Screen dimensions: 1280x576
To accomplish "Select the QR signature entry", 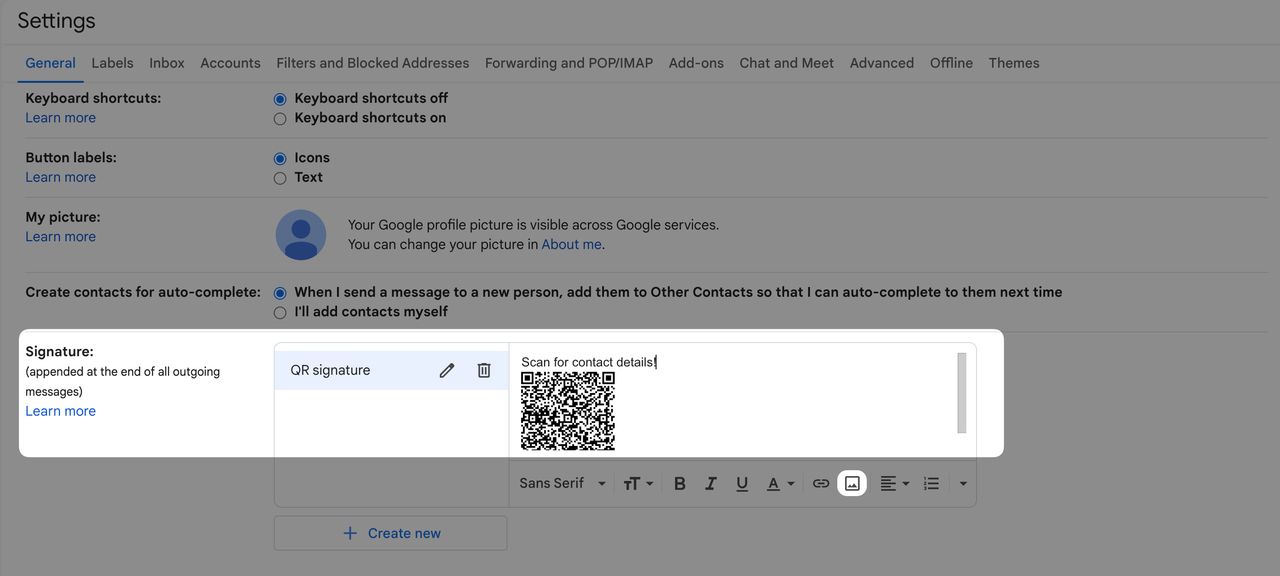I will 392,370.
